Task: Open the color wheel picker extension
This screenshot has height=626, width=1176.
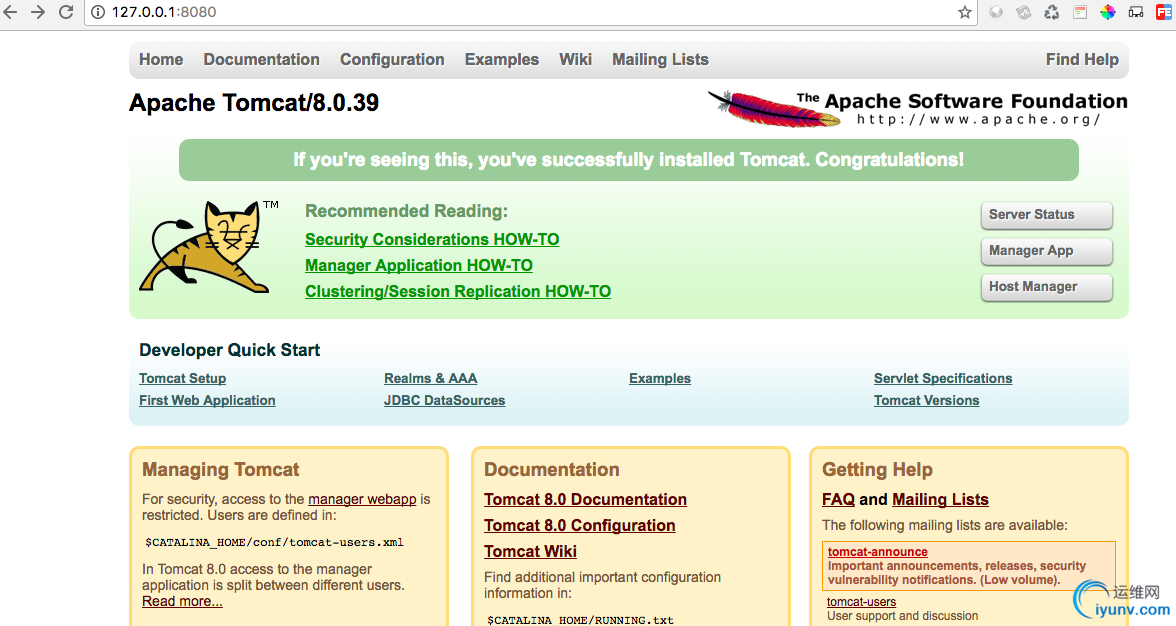Action: [x=1108, y=12]
